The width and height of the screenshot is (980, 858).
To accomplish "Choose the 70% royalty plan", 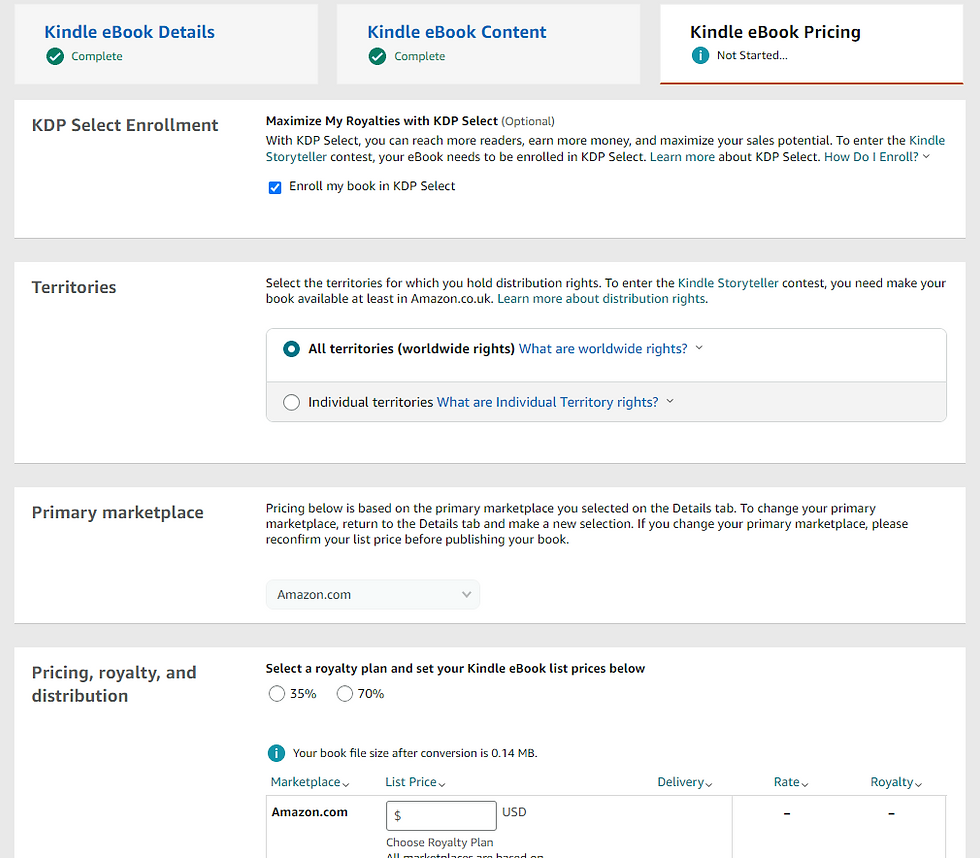I will pos(344,693).
